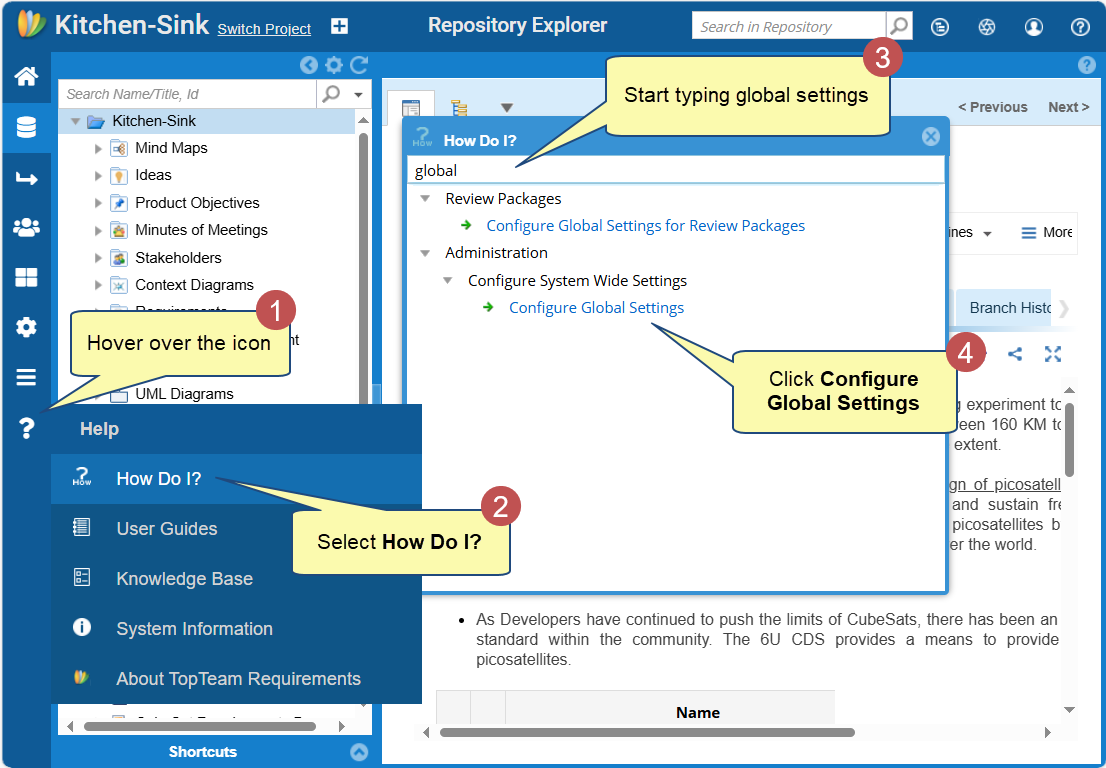
Task: Refresh the repository tree
Action: pyautogui.click(x=359, y=65)
